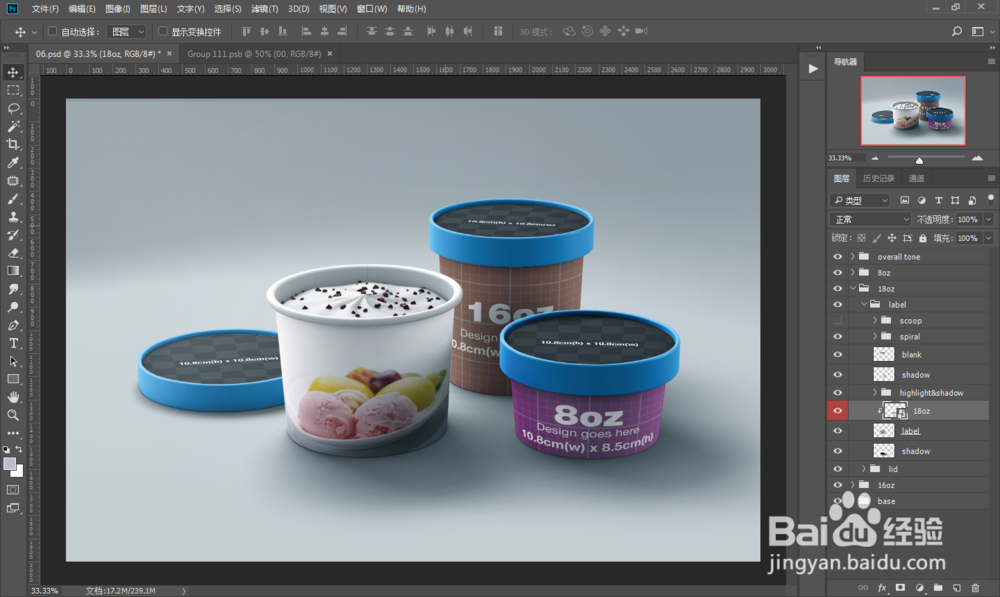Select the Lasso tool
This screenshot has width=1000, height=597.
pos(13,108)
